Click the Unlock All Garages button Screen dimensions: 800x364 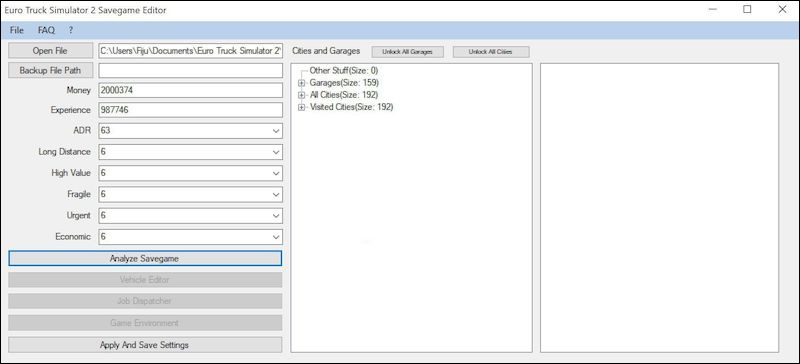coord(407,52)
